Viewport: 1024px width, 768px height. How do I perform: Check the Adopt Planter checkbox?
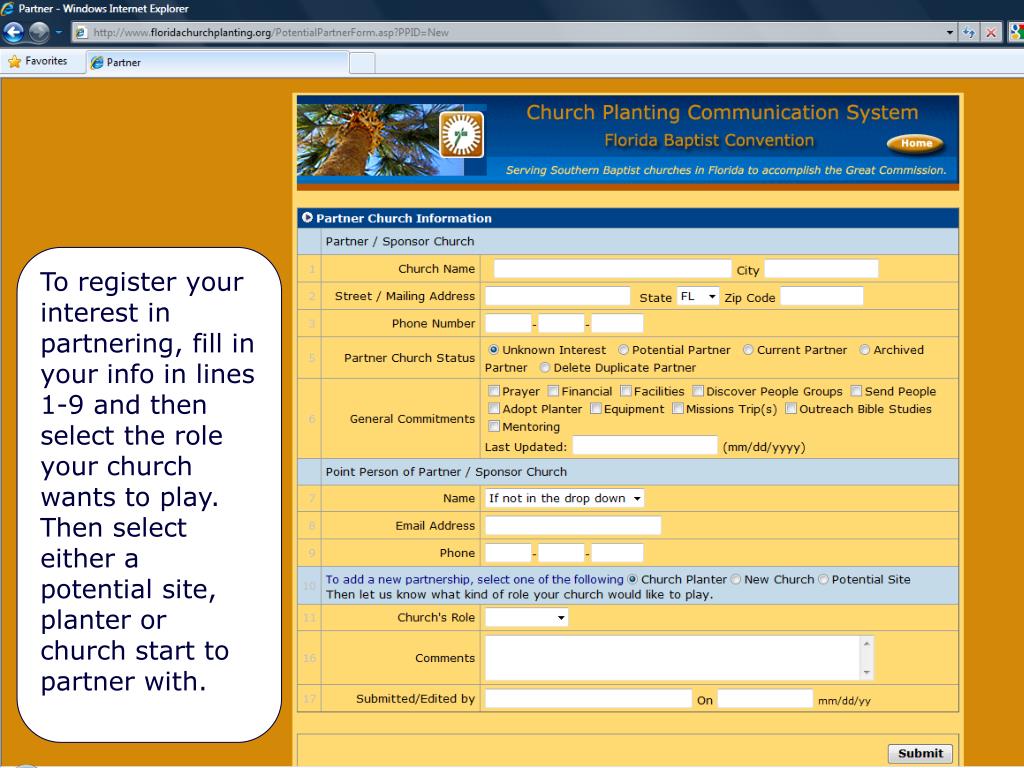[494, 409]
